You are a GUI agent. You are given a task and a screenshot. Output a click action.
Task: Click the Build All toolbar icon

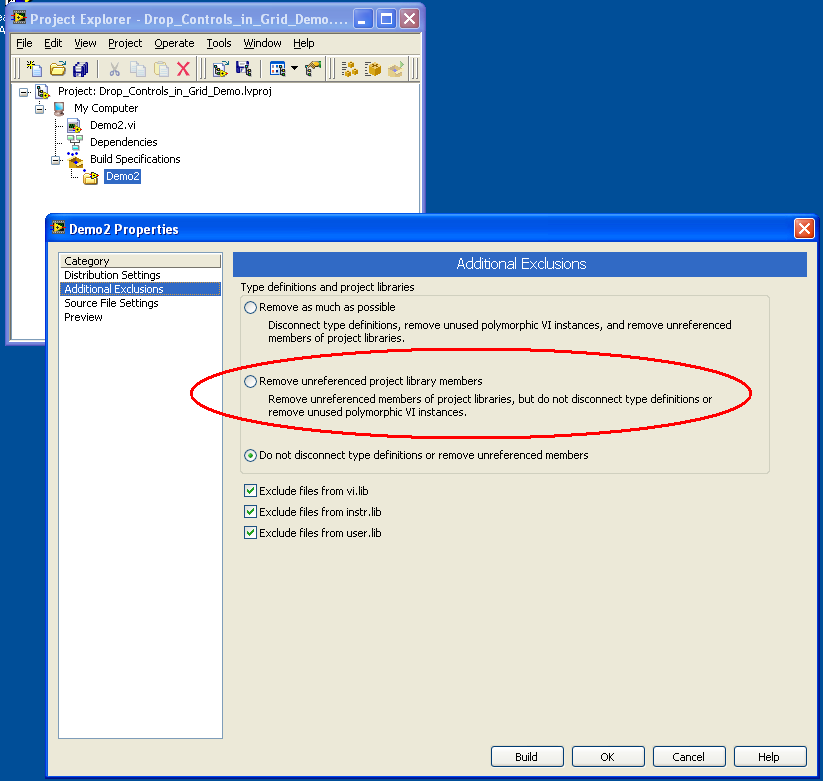point(350,69)
